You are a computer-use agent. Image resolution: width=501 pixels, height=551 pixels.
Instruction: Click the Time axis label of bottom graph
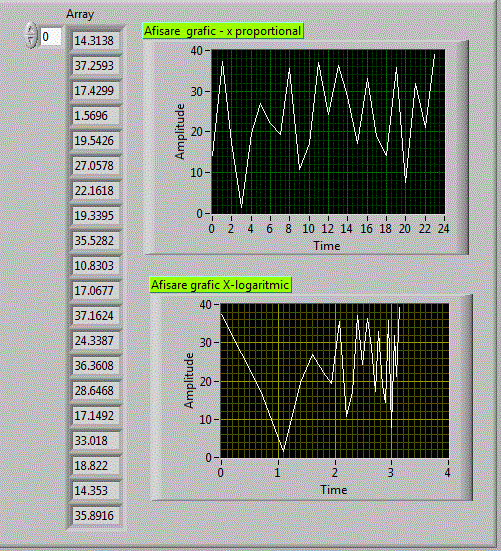point(334,490)
